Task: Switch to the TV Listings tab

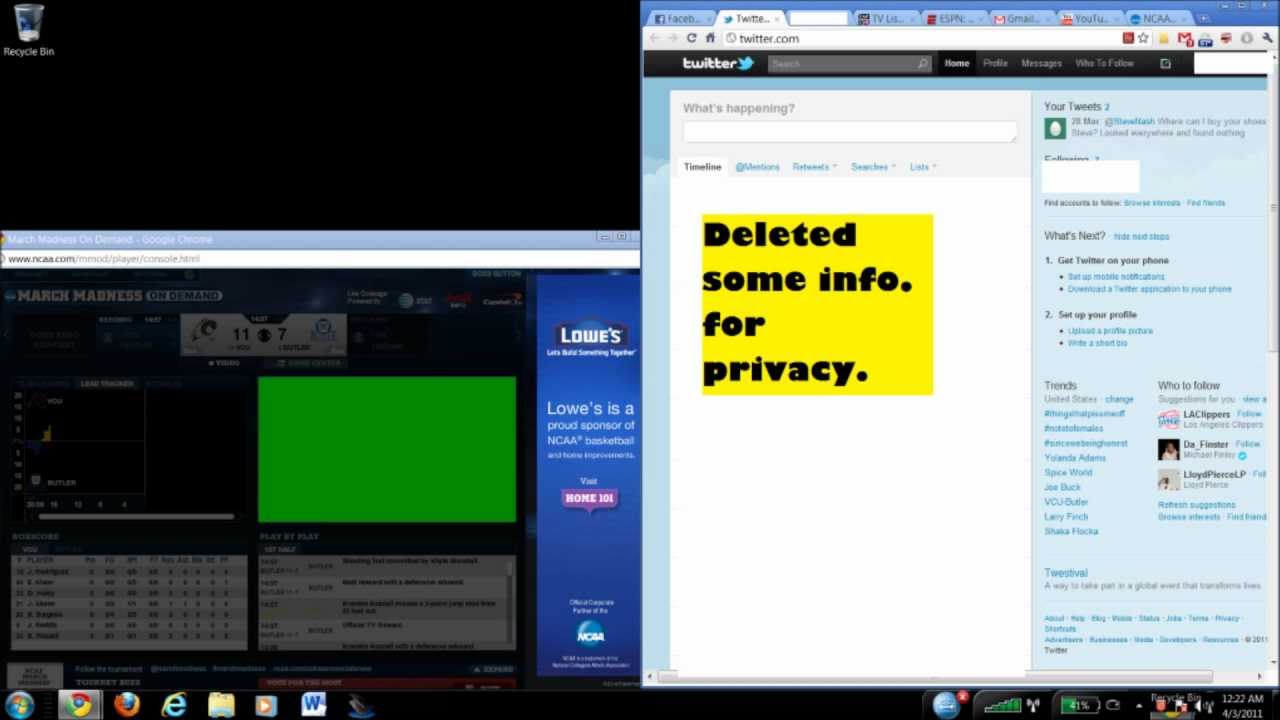Action: [x=886, y=18]
